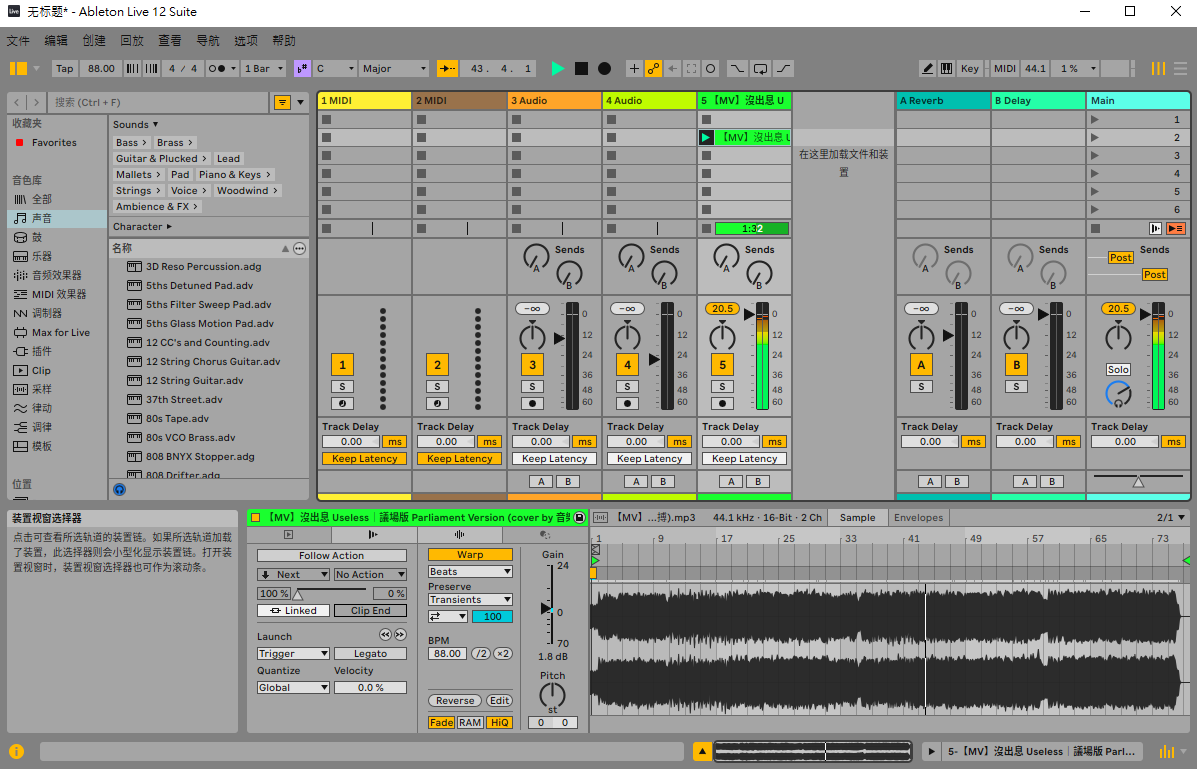The height and width of the screenshot is (769, 1197).
Task: Select Favorites in the collections list
Action: tap(54, 143)
